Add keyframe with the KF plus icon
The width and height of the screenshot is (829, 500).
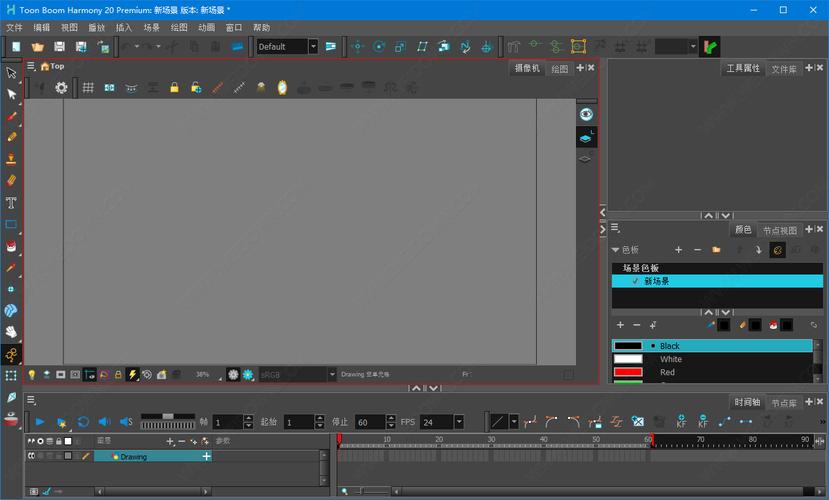(681, 422)
